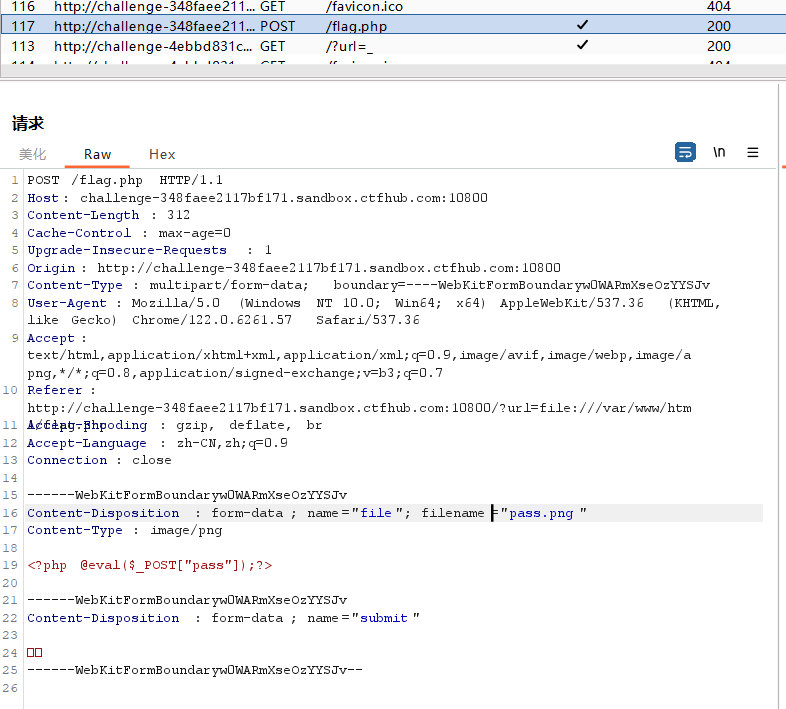The width and height of the screenshot is (786, 709).
Task: Click the Host header line
Action: 257,198
